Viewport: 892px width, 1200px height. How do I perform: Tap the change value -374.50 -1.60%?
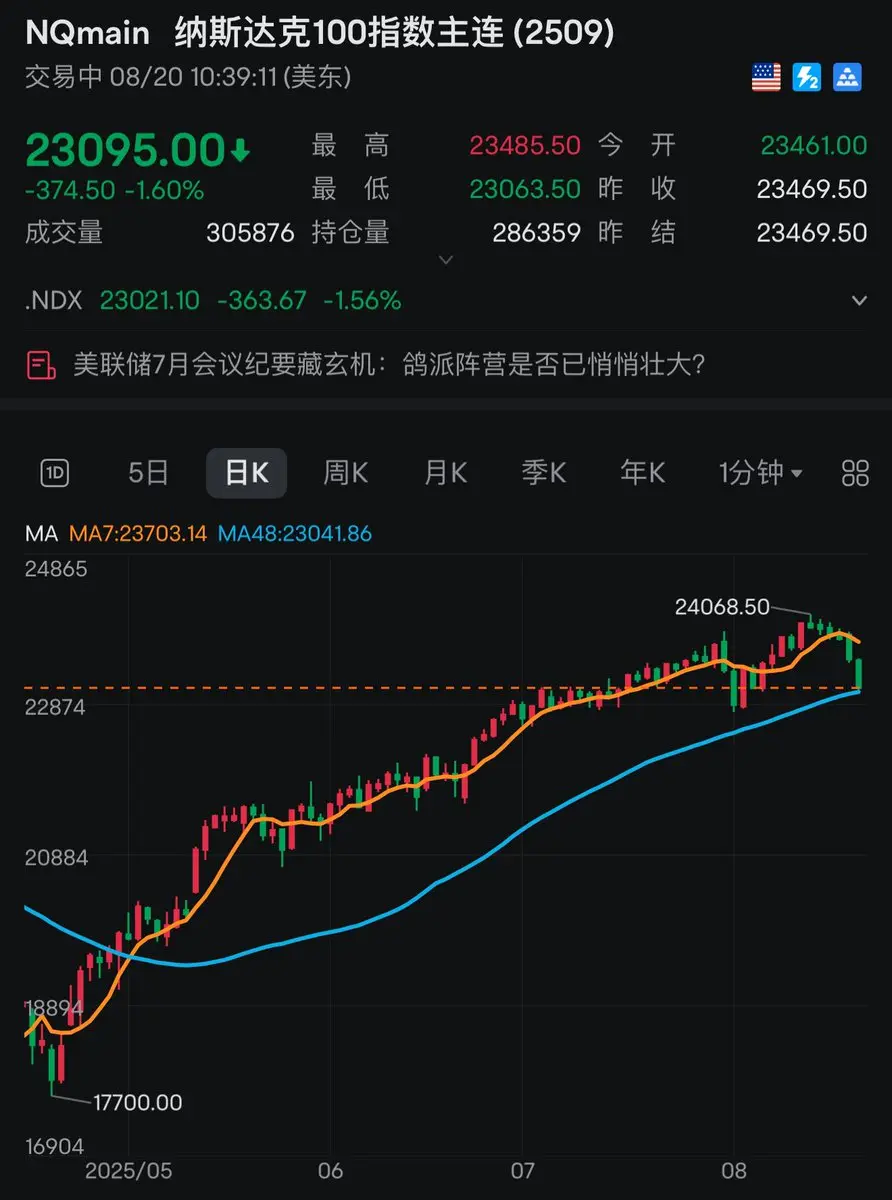115,190
